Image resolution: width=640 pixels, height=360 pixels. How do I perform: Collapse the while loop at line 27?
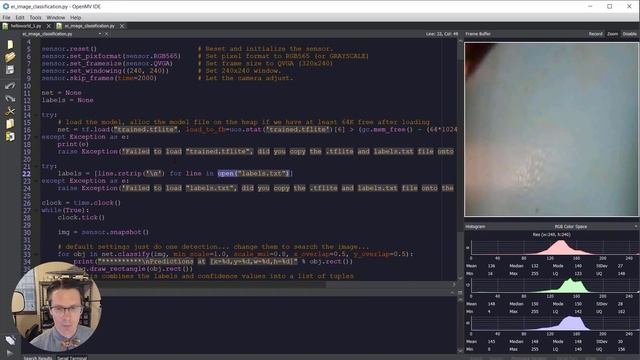click(36, 210)
